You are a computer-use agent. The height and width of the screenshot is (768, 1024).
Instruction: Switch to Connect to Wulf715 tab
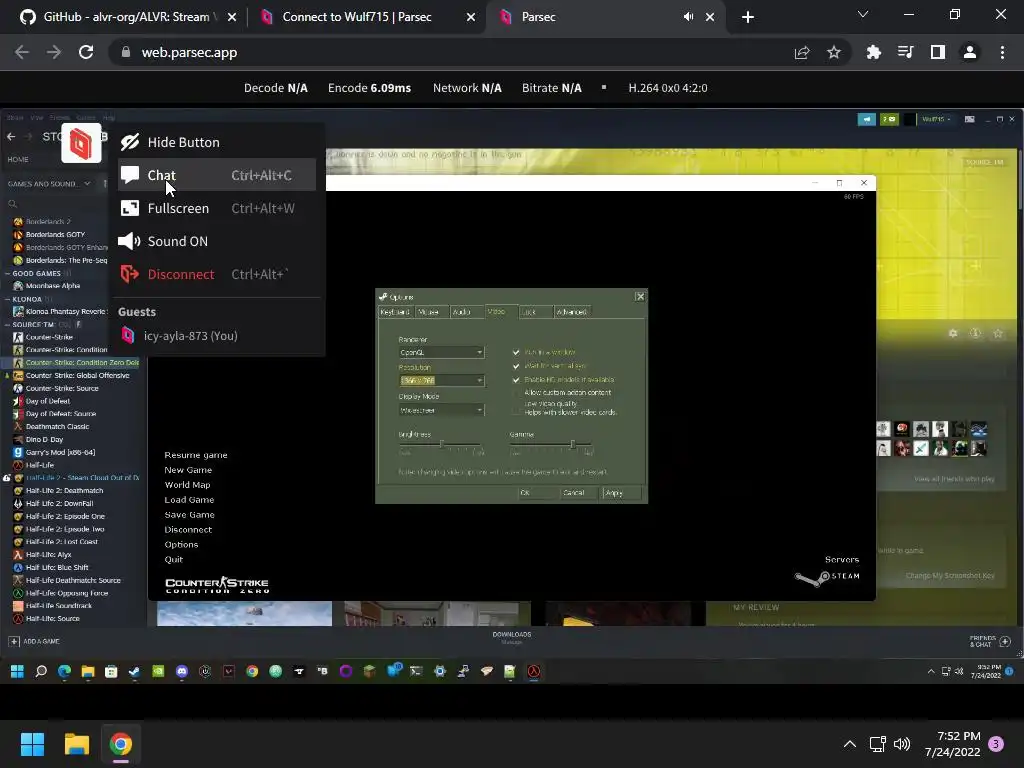click(357, 17)
